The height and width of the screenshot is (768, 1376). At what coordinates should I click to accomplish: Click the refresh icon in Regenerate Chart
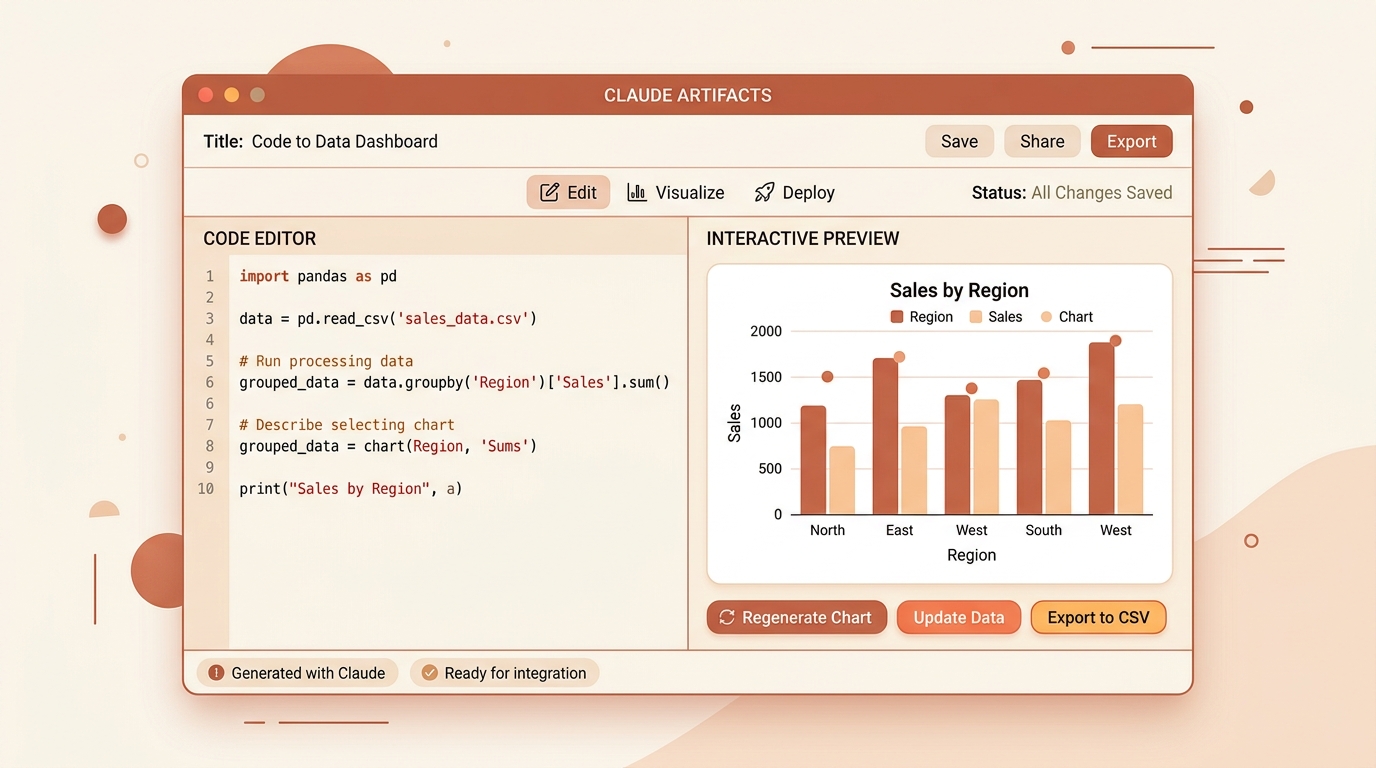[727, 617]
